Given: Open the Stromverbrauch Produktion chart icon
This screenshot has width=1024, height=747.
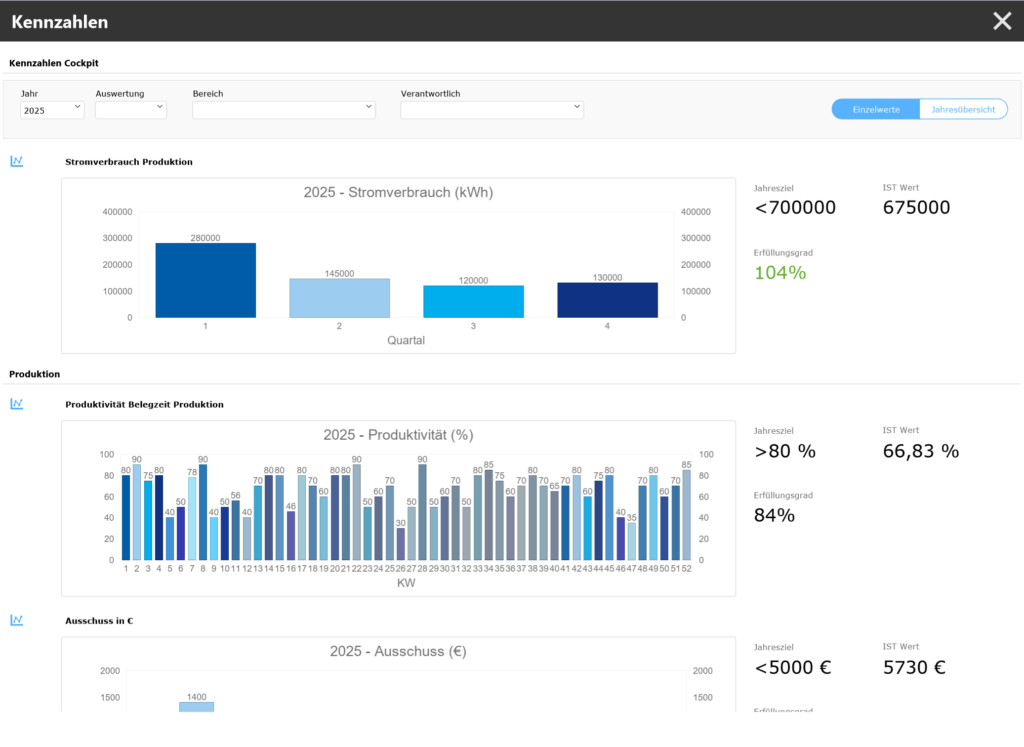Looking at the screenshot, I should 16,161.
